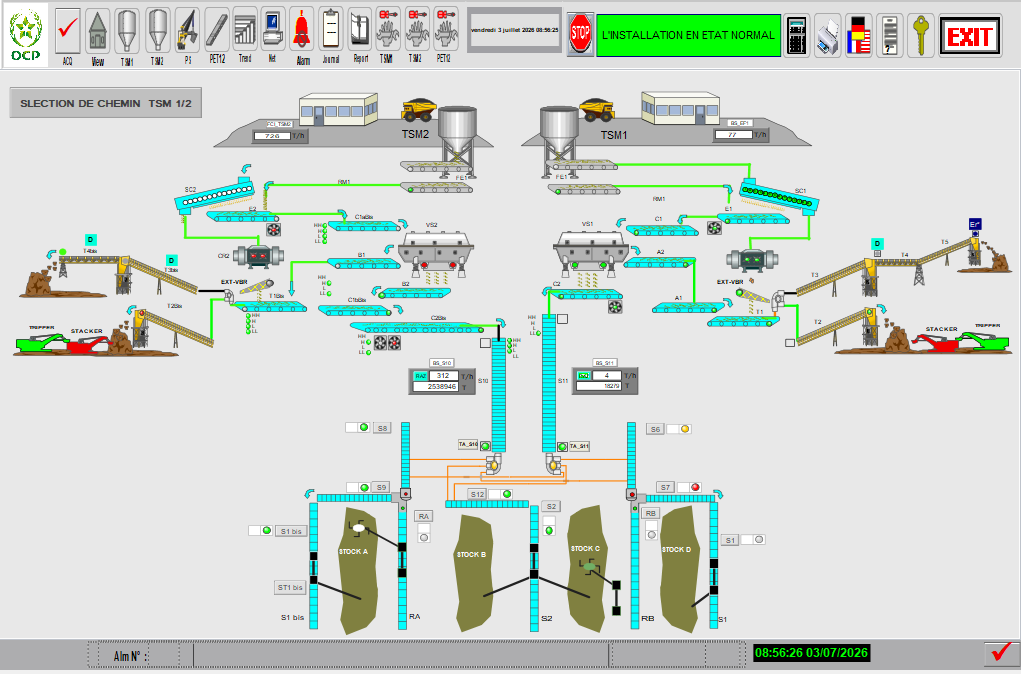Select the S9 path button
This screenshot has width=1021, height=674.
tap(382, 487)
